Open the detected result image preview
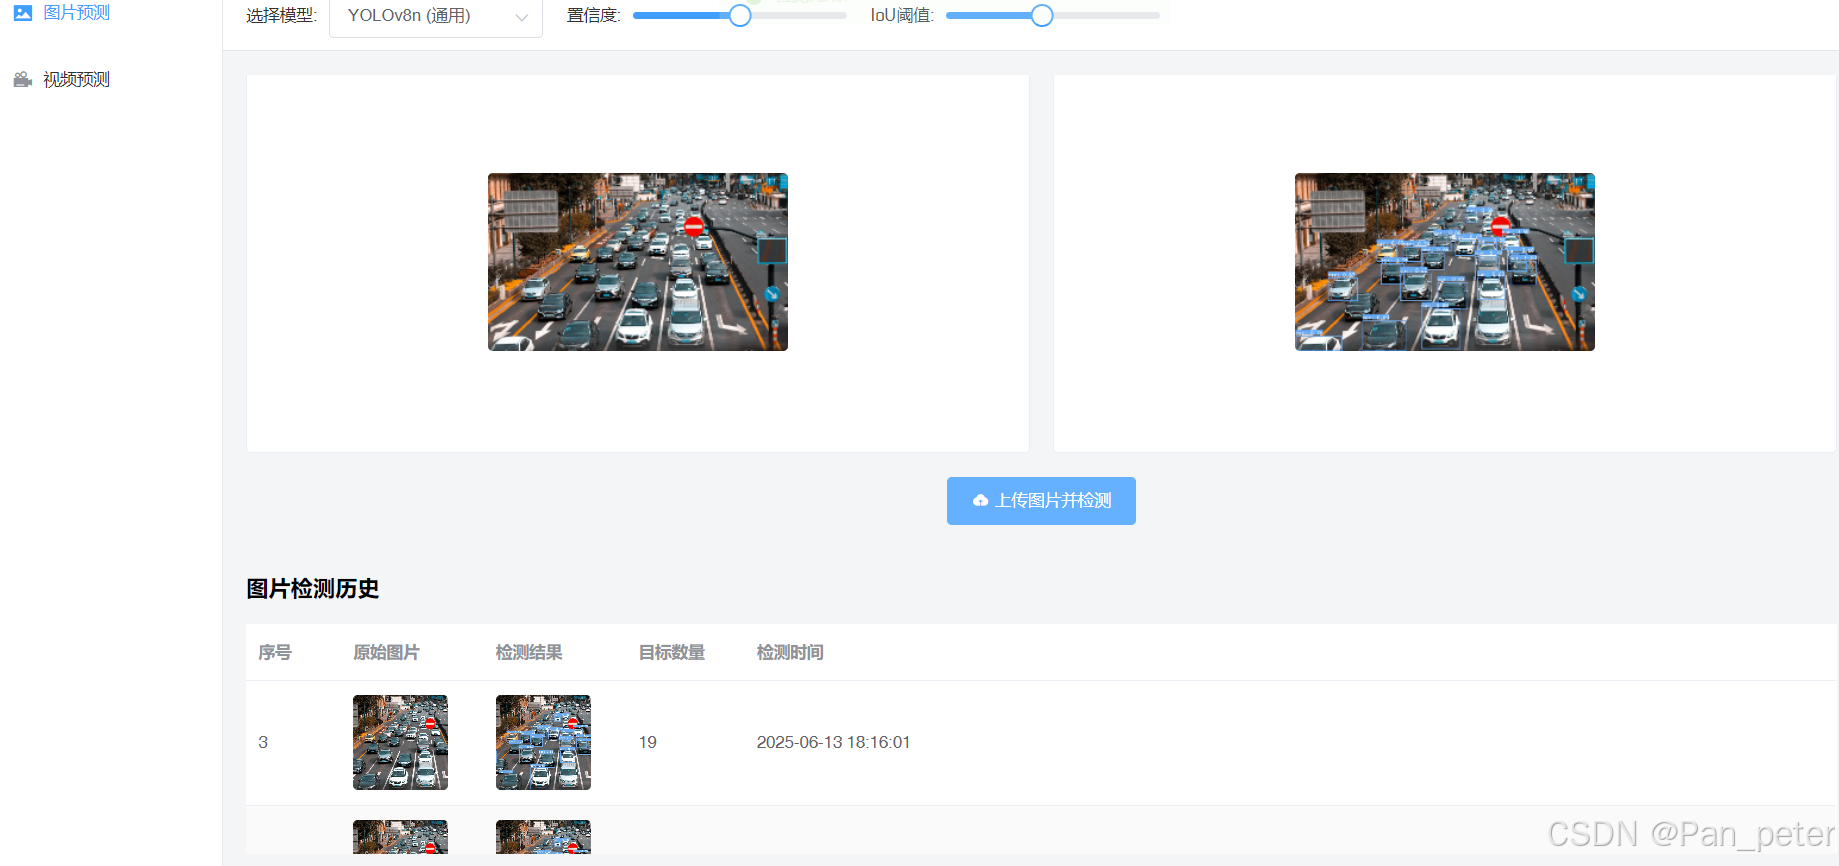 [1445, 262]
